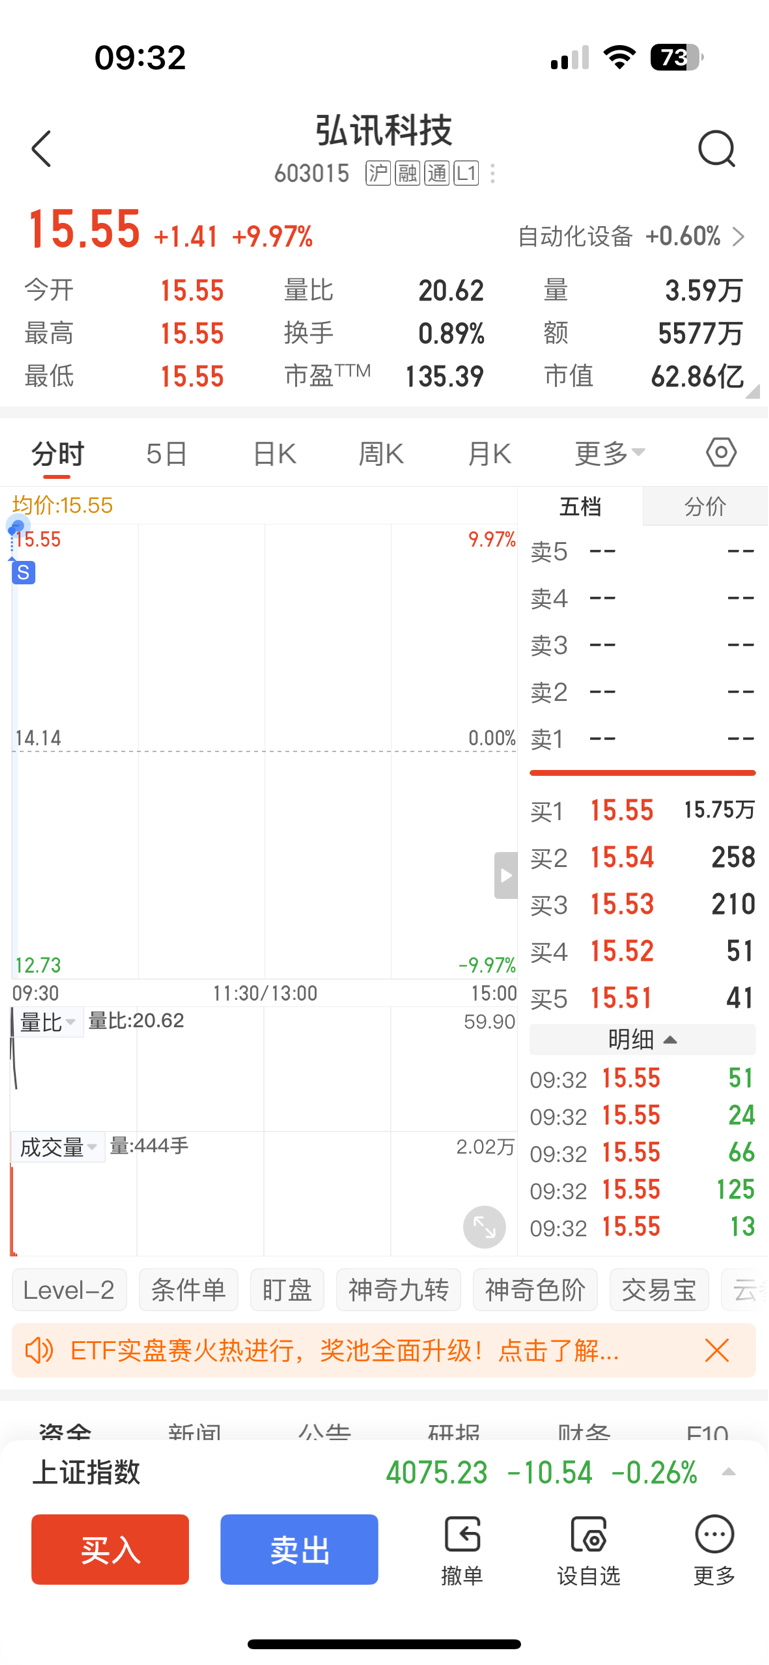Open 量比 indicator dropdown
769x1665 pixels.
coord(48,1022)
